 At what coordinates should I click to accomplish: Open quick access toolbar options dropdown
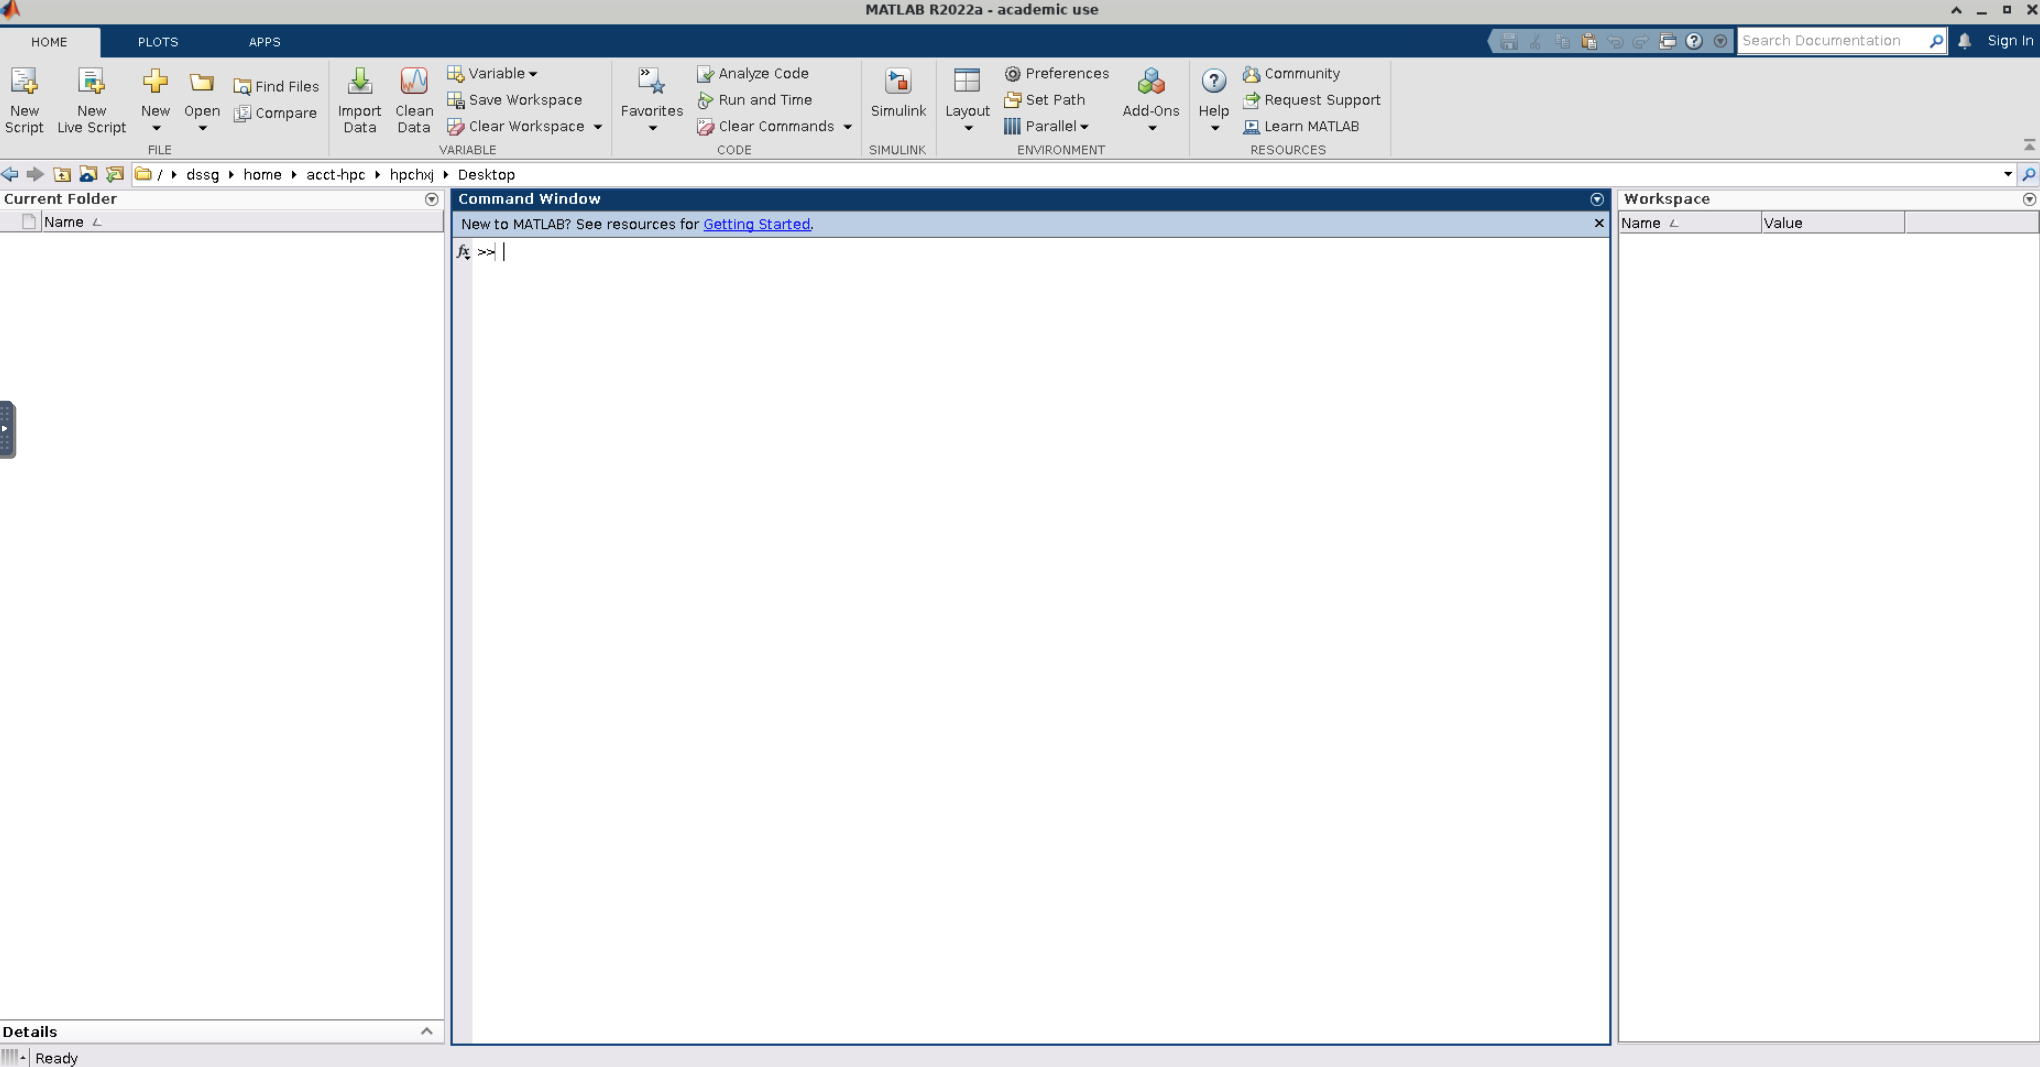pyautogui.click(x=1720, y=41)
